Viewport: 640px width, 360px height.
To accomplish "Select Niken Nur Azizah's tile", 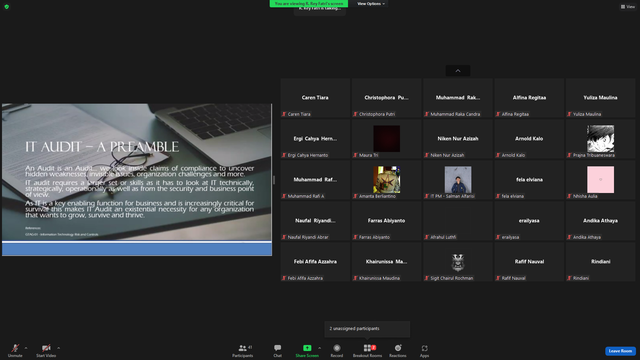I will [458, 139].
